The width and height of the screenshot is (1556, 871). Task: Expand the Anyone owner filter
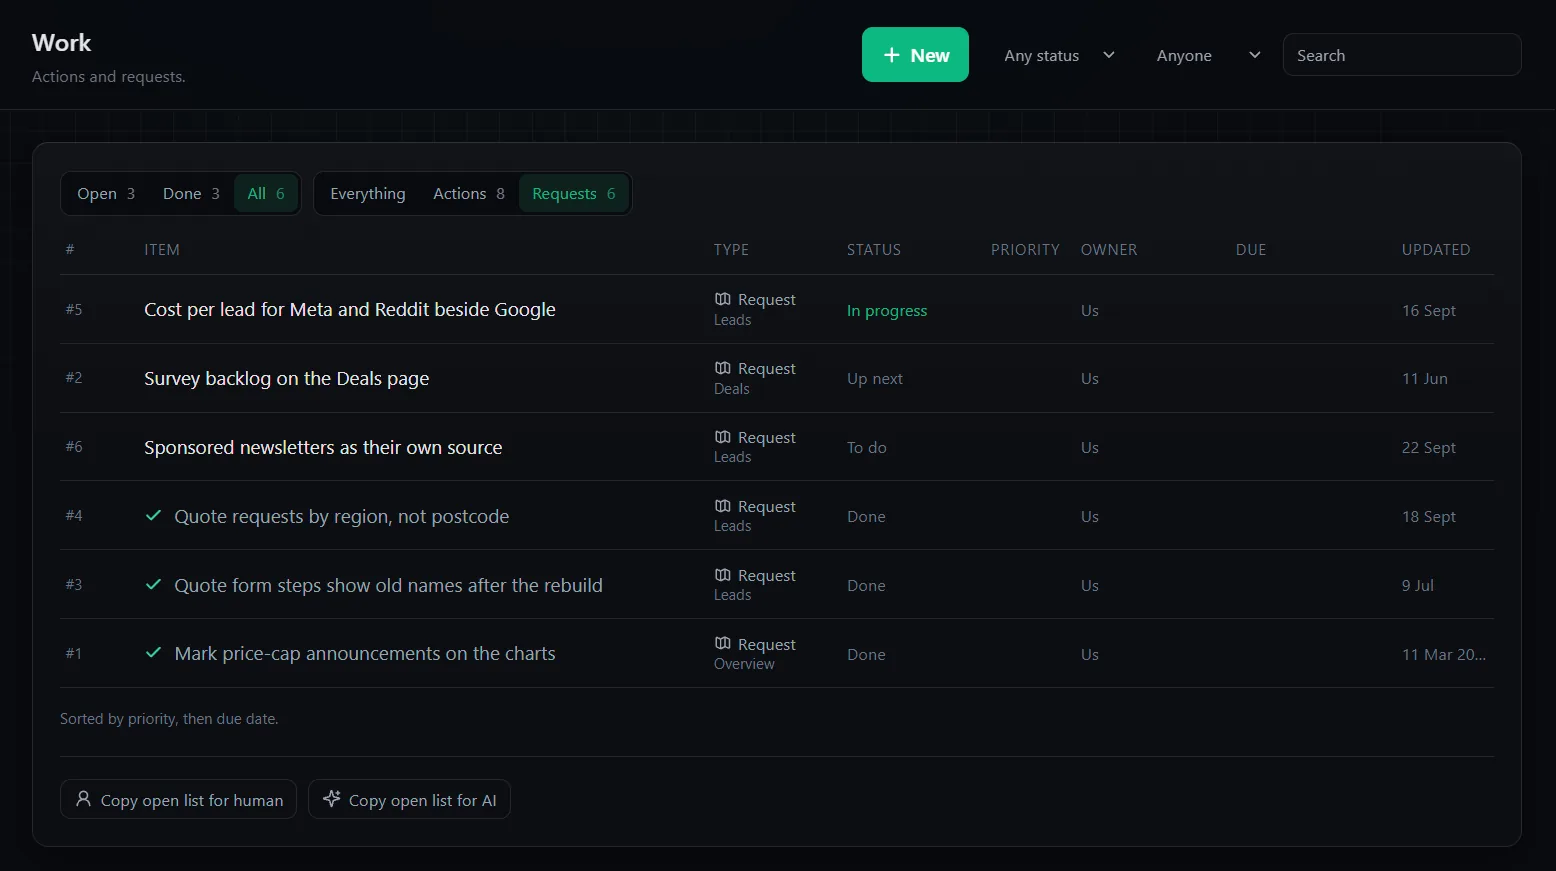1208,55
